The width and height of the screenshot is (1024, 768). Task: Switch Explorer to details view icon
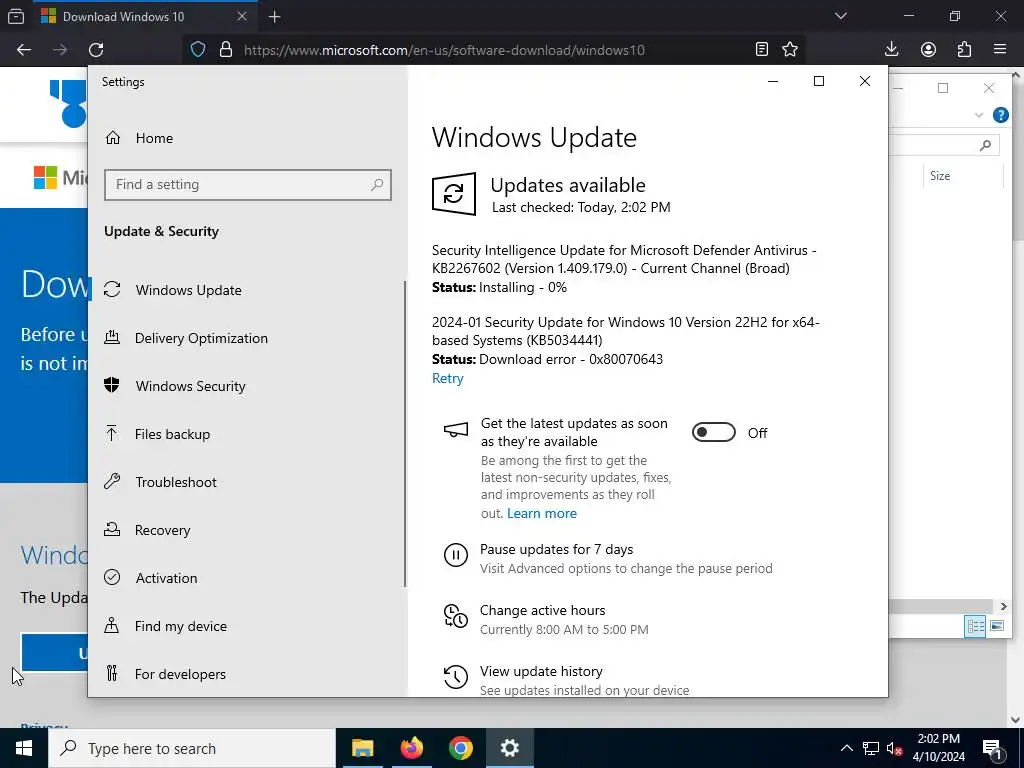[976, 626]
